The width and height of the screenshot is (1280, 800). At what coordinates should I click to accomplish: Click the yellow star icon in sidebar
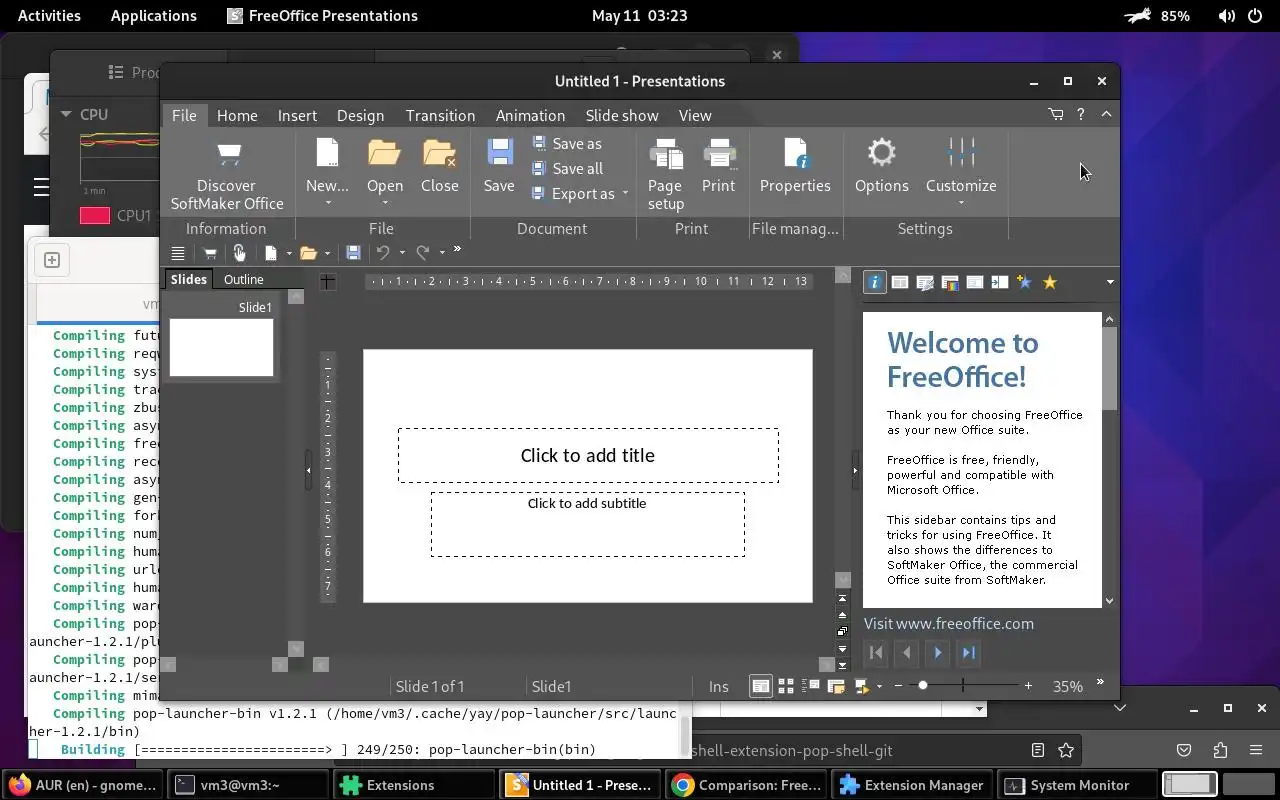(x=1049, y=282)
